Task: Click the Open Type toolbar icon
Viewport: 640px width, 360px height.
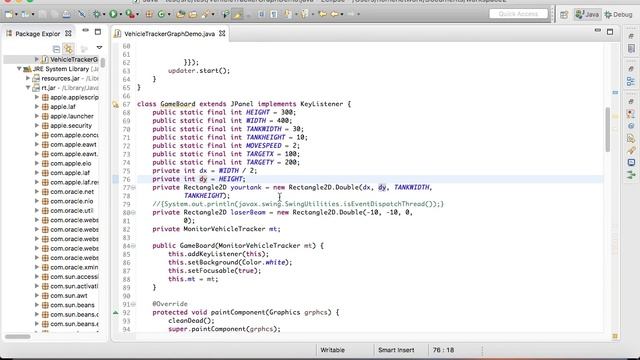Action: point(180,14)
